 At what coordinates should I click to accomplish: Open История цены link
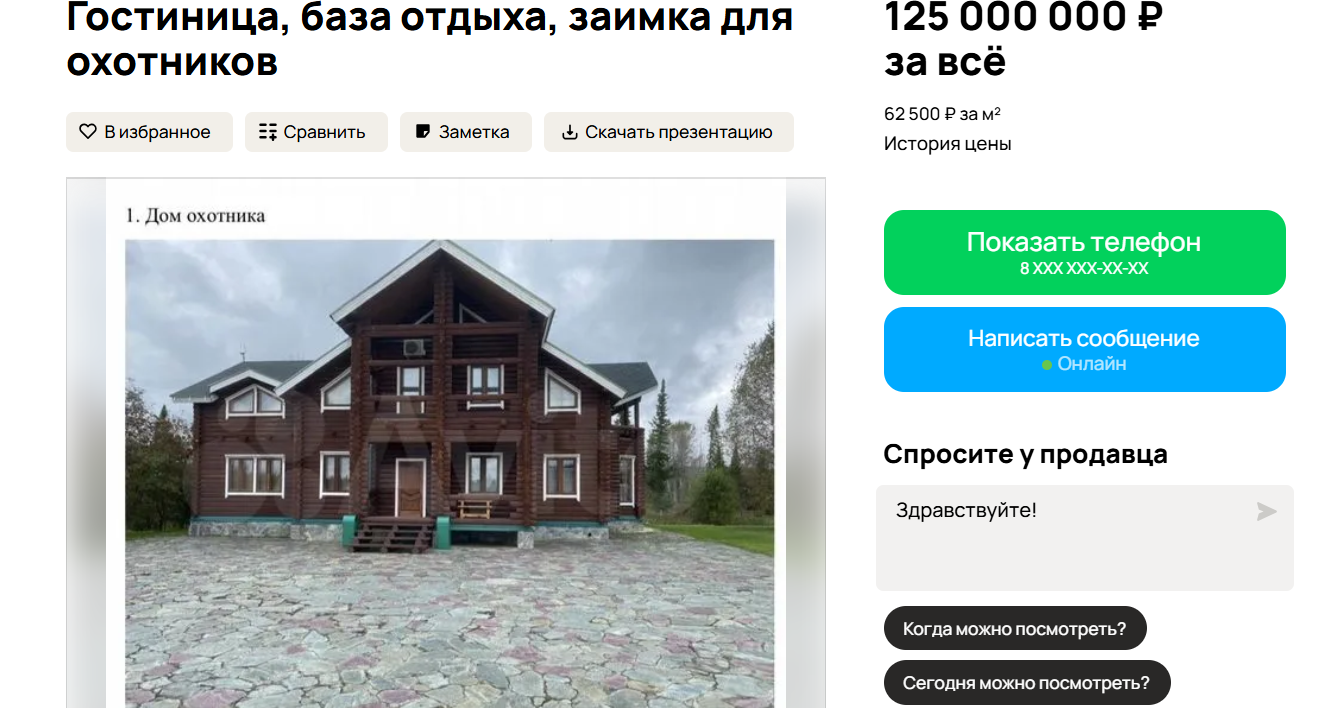(947, 144)
